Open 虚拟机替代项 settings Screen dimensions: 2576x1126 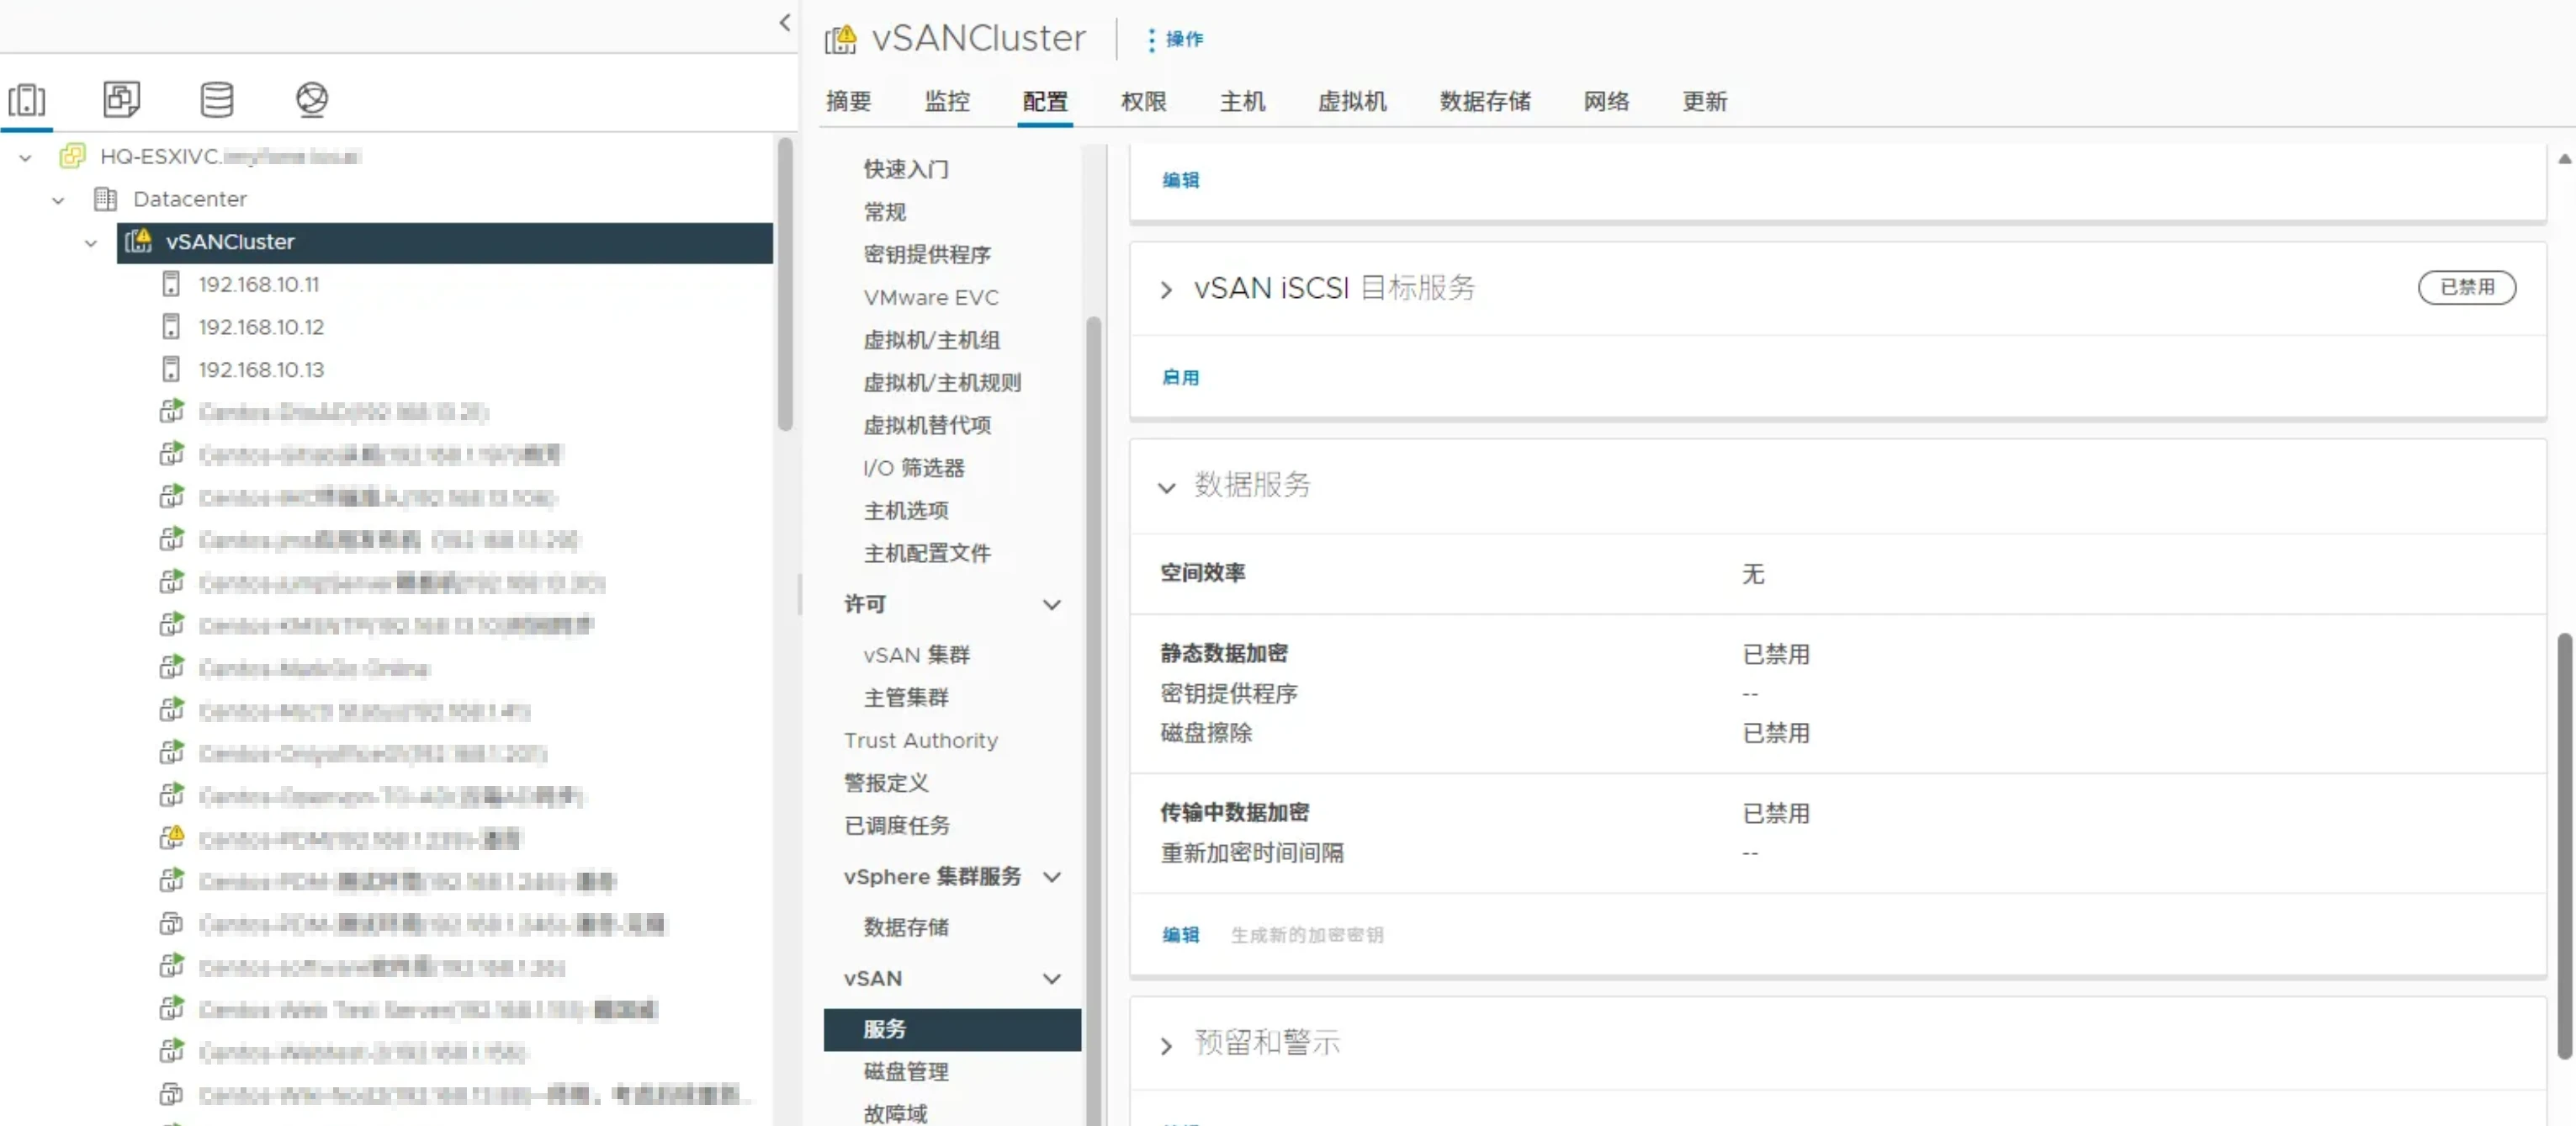point(927,425)
